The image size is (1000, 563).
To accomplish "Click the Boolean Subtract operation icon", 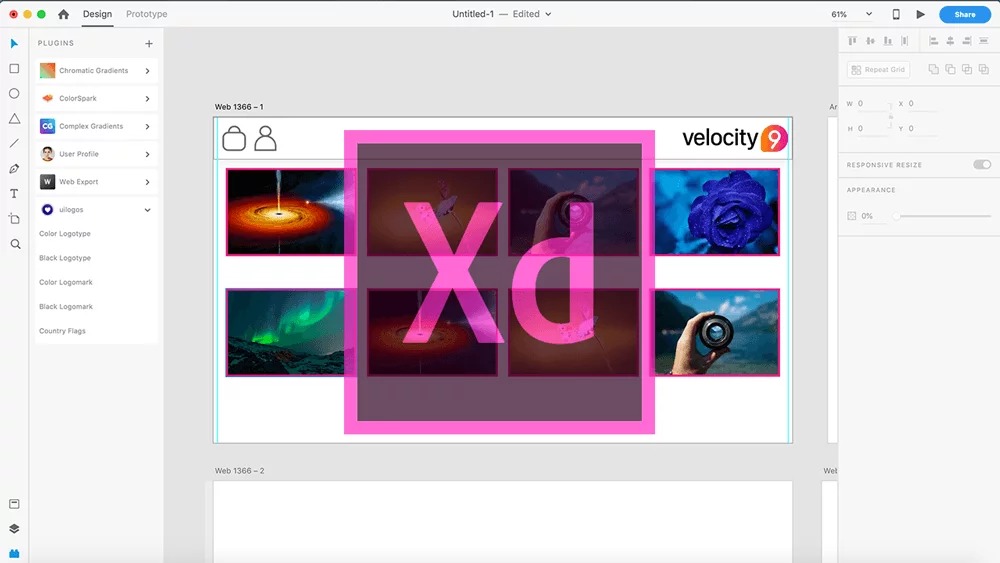I will (x=950, y=69).
